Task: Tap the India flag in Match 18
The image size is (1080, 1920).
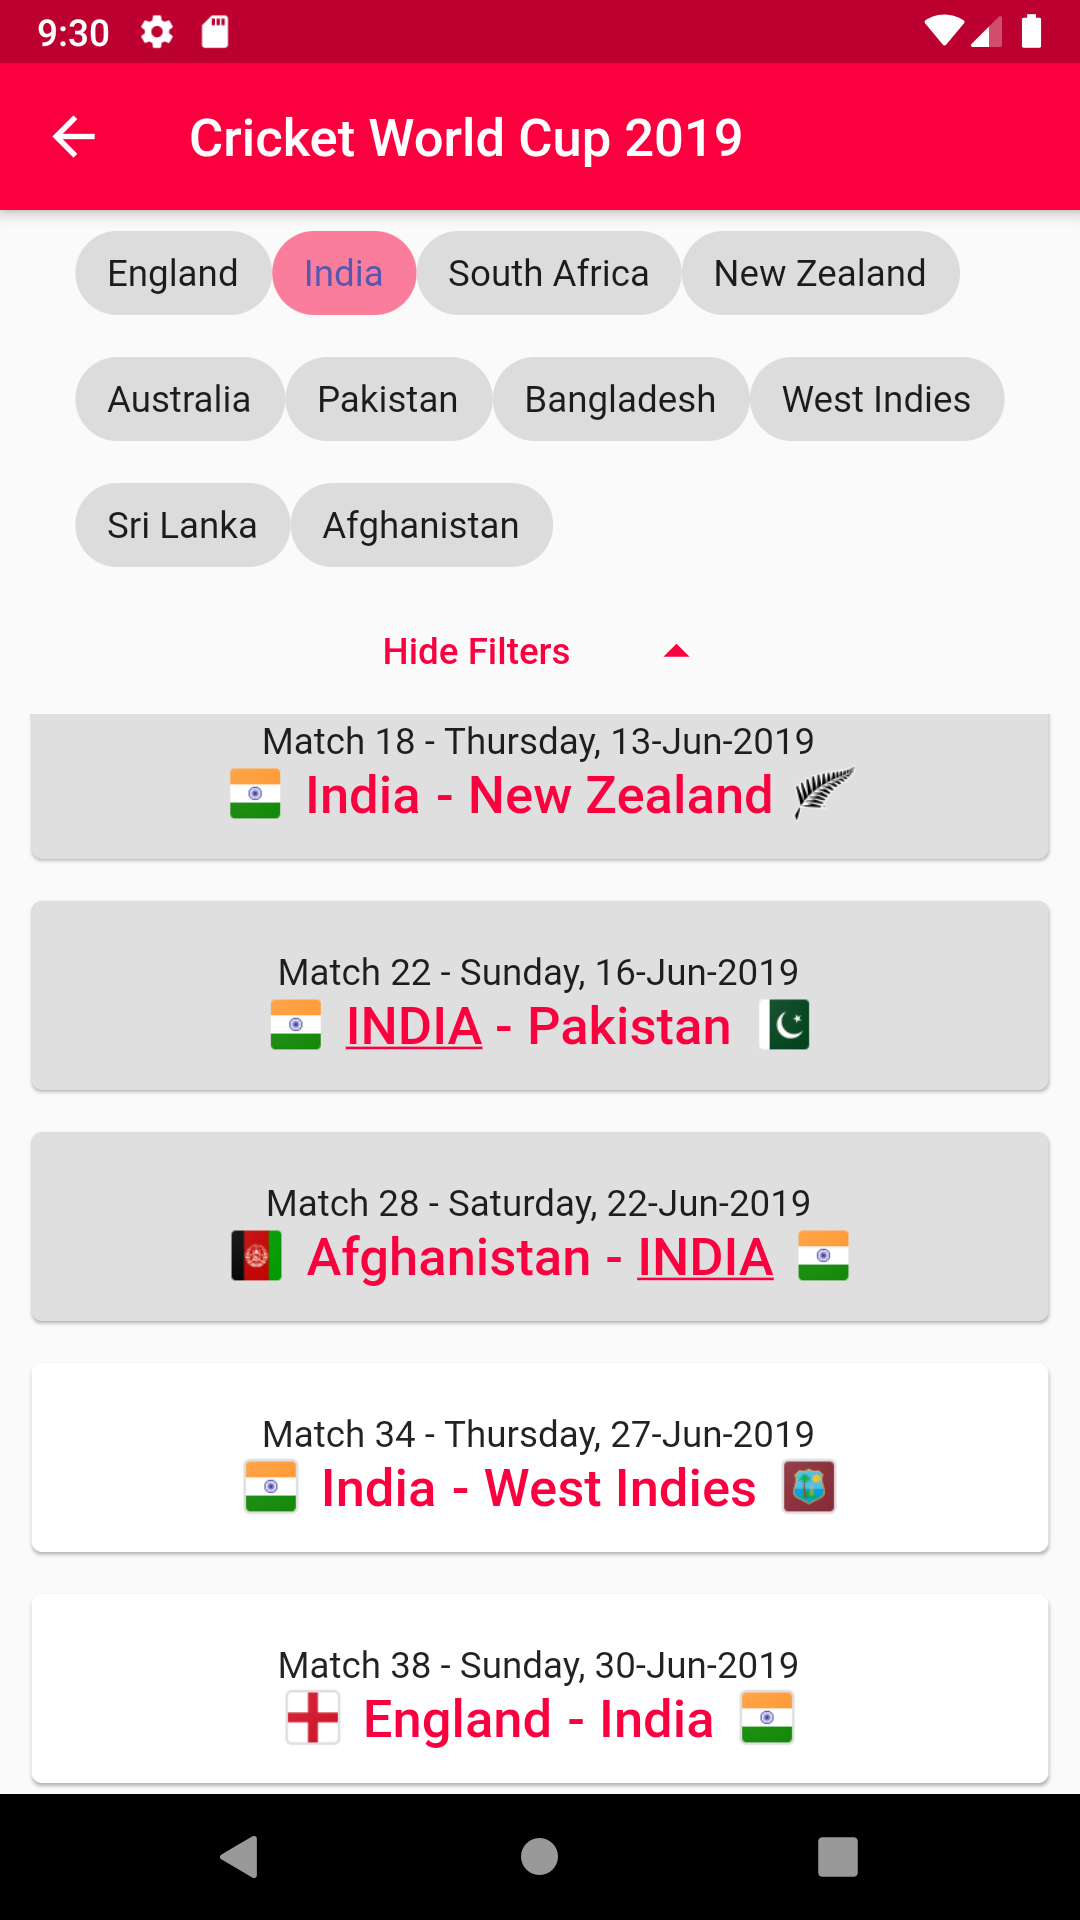Action: [x=255, y=793]
